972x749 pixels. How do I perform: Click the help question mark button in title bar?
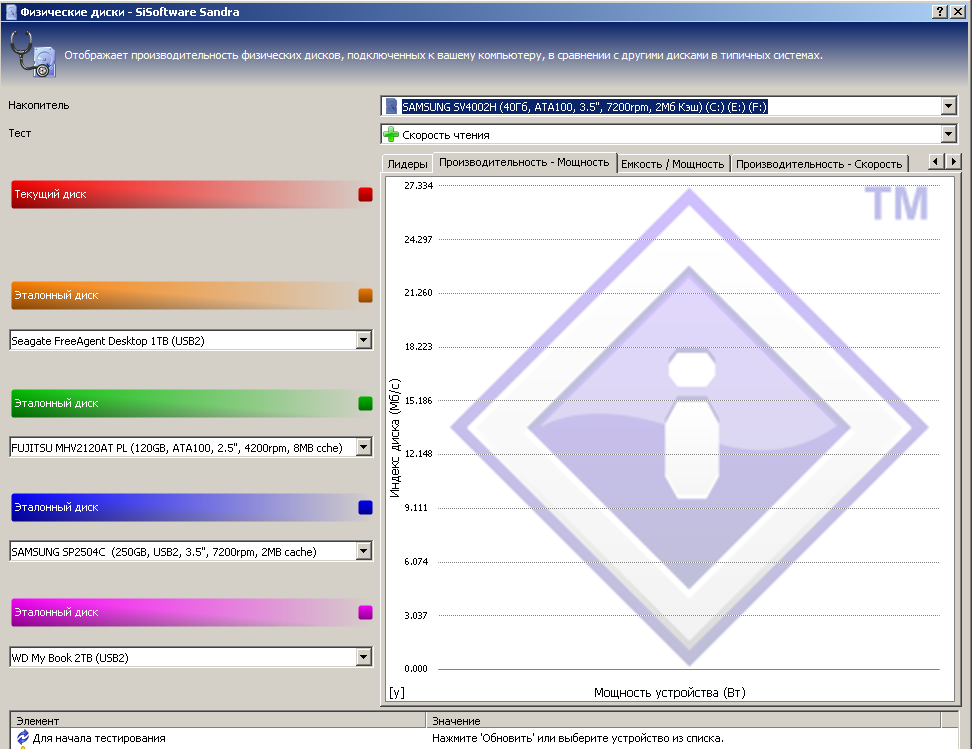[940, 11]
